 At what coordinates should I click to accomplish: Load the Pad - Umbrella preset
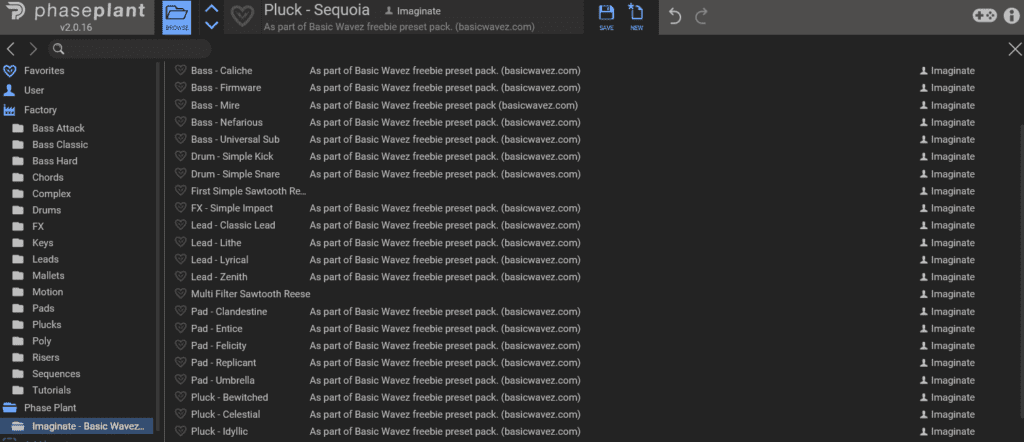(223, 380)
